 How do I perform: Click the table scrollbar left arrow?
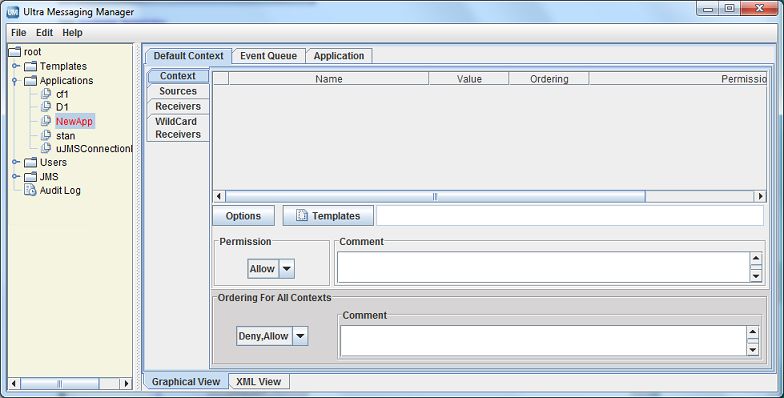click(219, 196)
